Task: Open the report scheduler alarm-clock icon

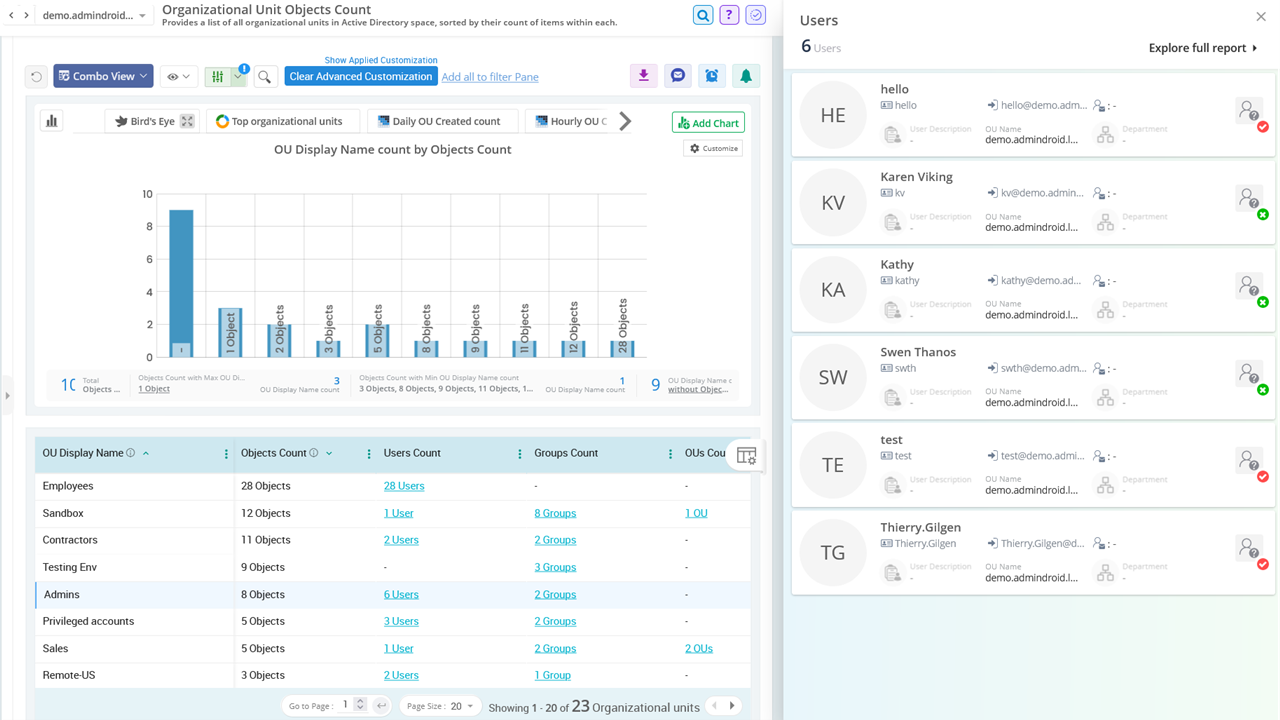Action: 711,75
